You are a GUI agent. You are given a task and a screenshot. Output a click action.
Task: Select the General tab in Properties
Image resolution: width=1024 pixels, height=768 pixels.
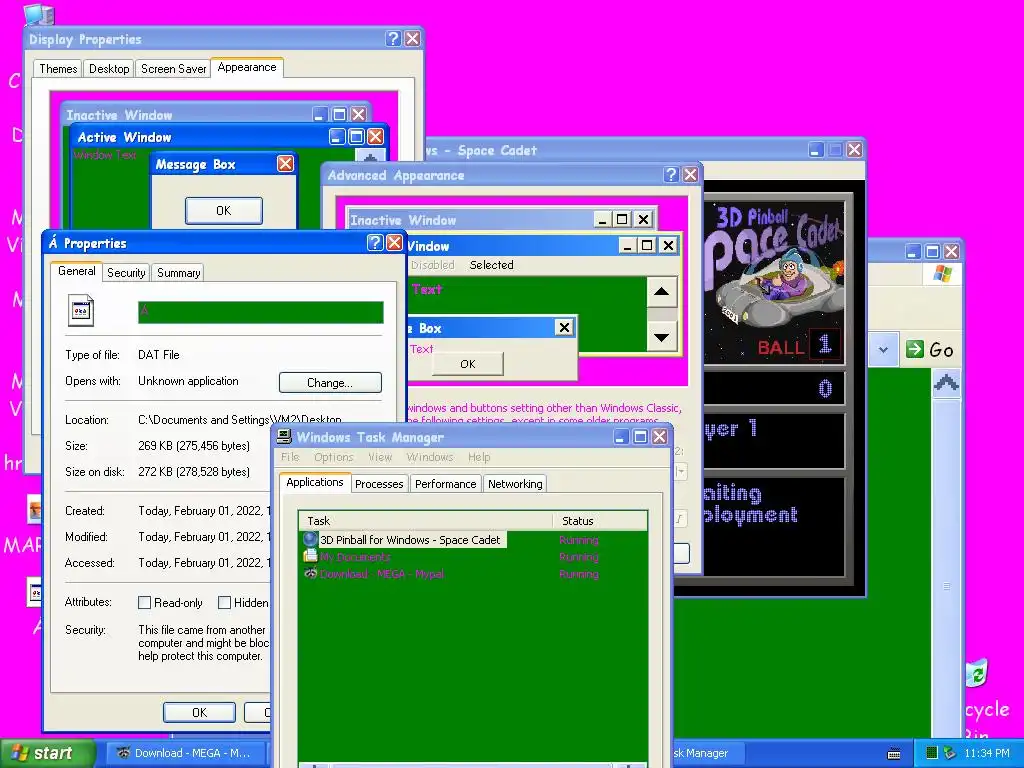[x=76, y=271]
